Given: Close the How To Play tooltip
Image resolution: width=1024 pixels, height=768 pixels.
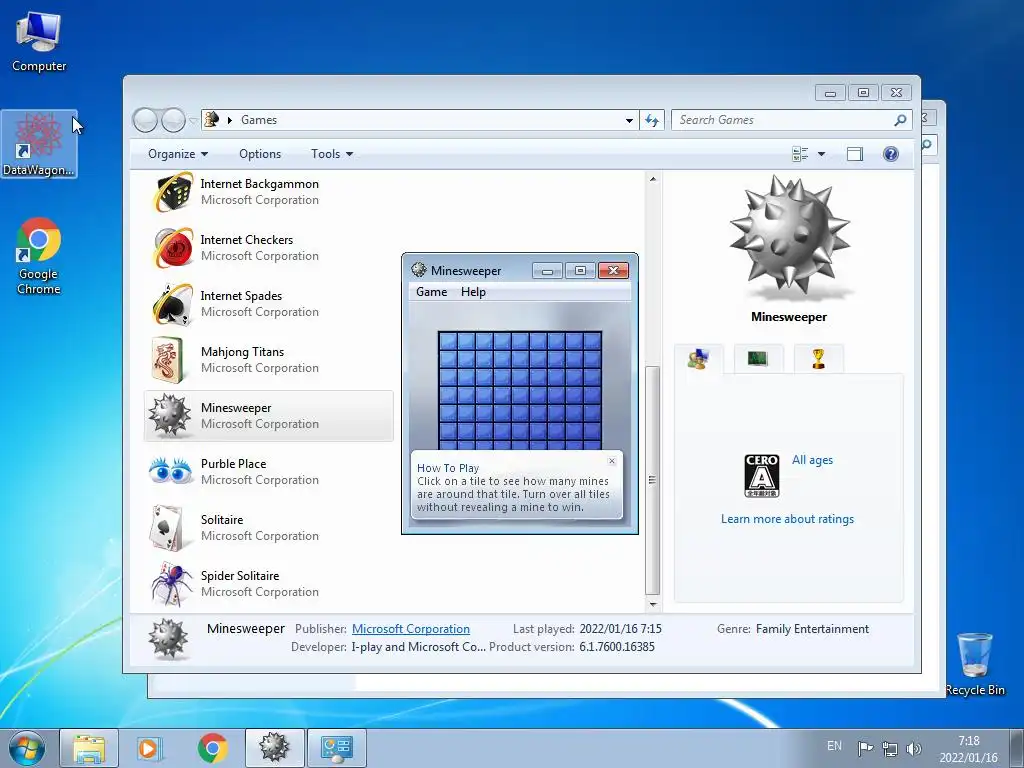Looking at the screenshot, I should pos(612,461).
